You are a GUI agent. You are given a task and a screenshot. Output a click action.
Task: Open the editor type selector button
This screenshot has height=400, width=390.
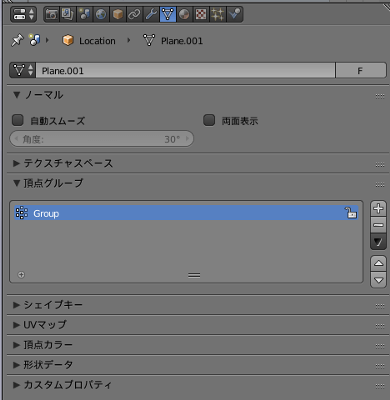tap(23, 14)
